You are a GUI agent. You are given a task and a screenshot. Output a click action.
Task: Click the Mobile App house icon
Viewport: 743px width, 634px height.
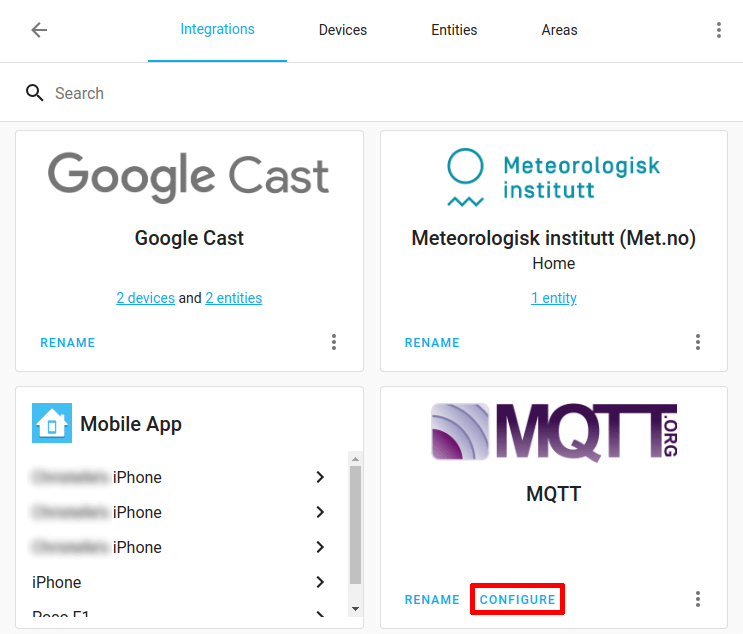(52, 423)
